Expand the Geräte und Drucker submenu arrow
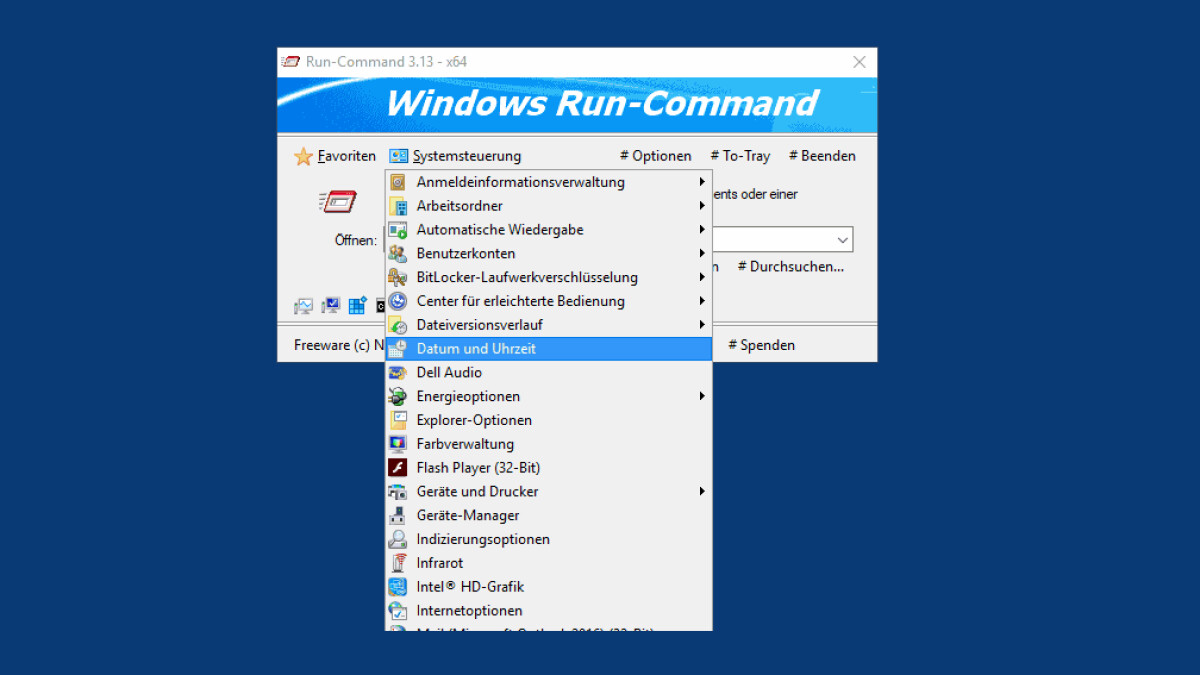 (x=702, y=492)
